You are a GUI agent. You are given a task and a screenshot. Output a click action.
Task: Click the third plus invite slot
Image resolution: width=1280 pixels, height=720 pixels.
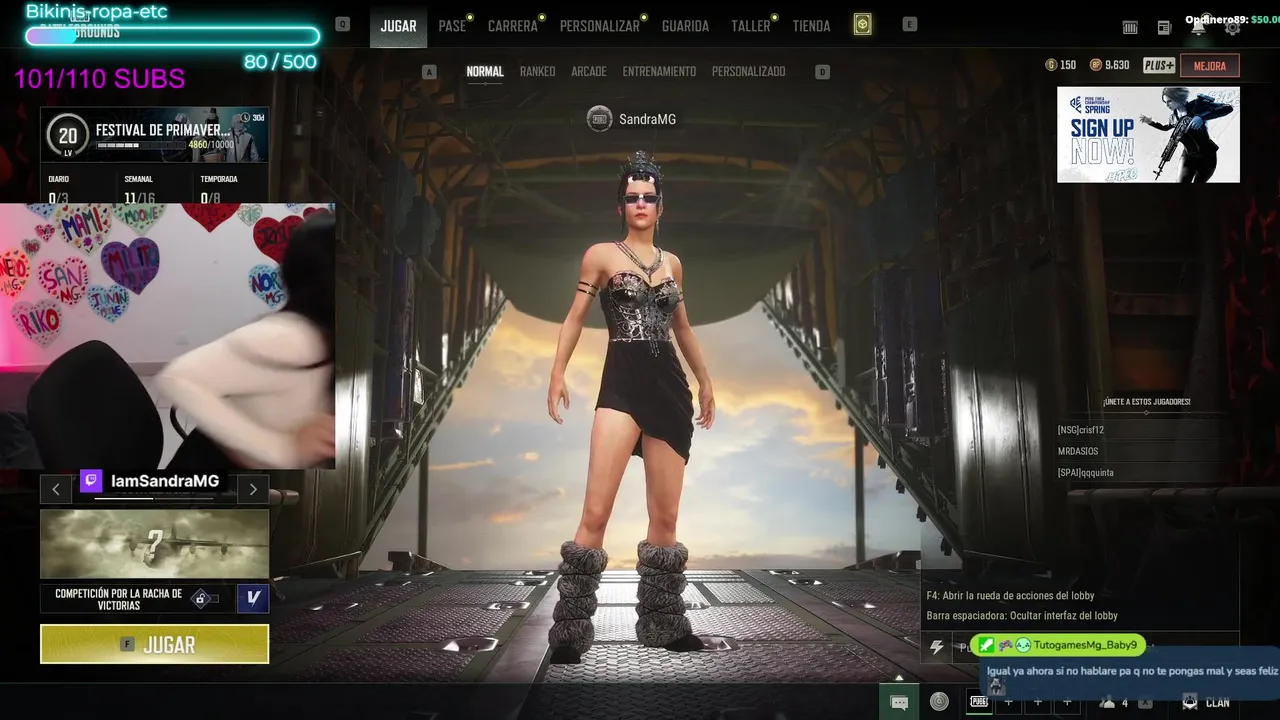point(1067,702)
